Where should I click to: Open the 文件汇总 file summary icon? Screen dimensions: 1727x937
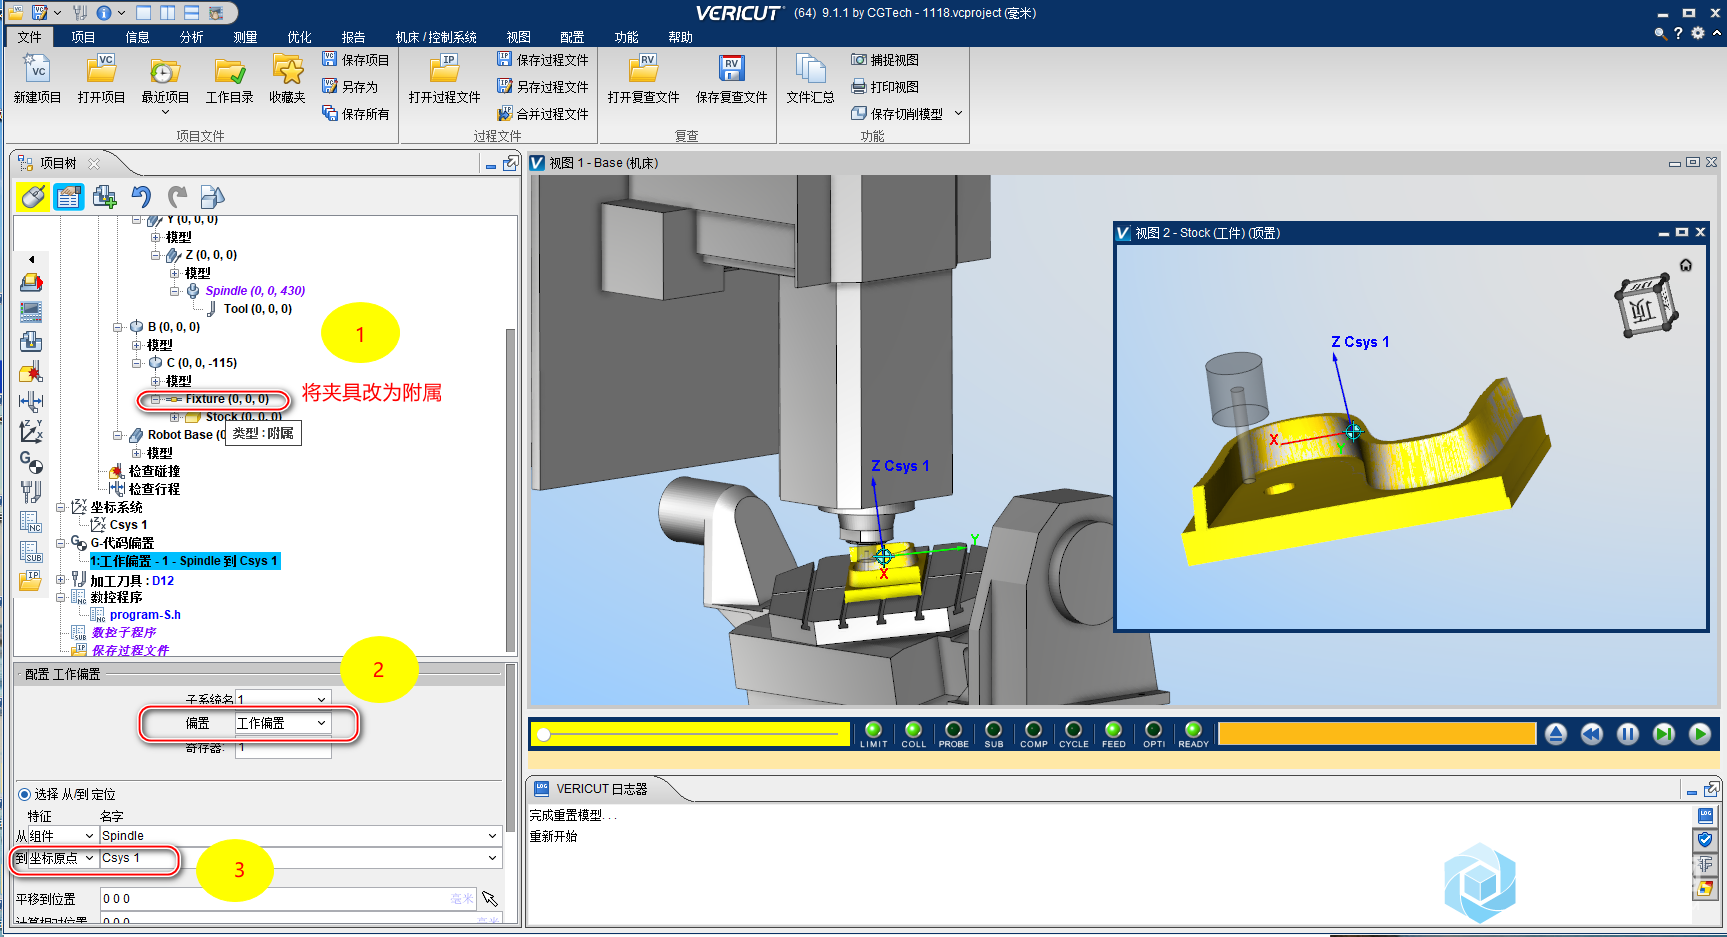coord(809,71)
